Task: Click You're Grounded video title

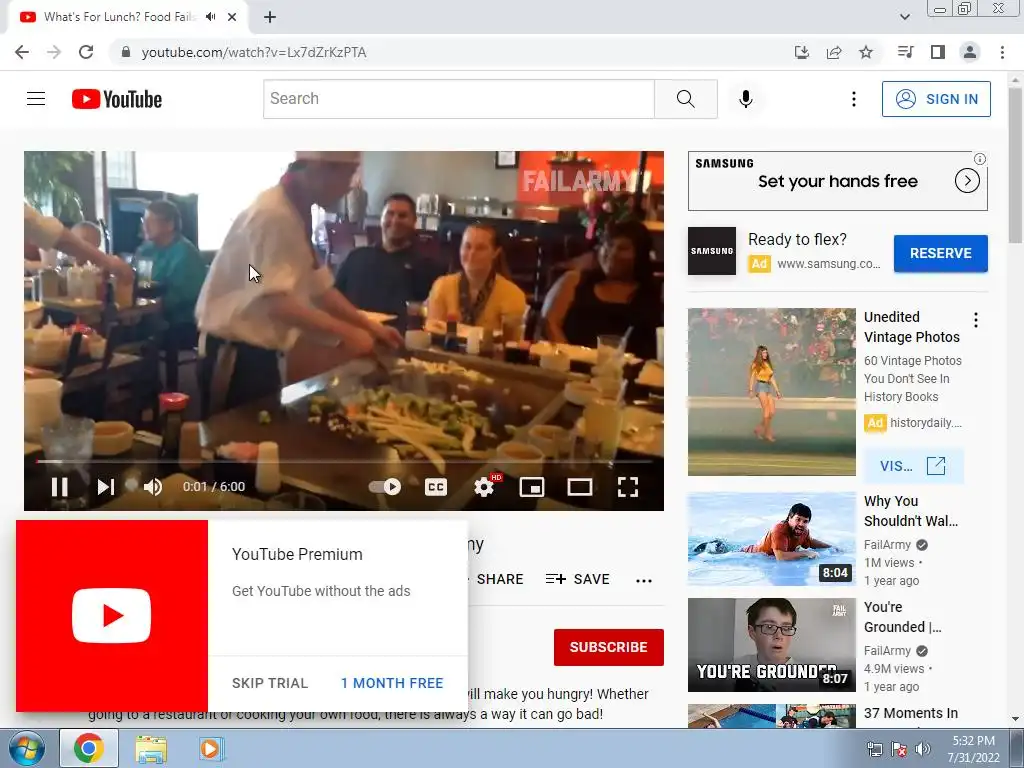Action: (x=902, y=616)
